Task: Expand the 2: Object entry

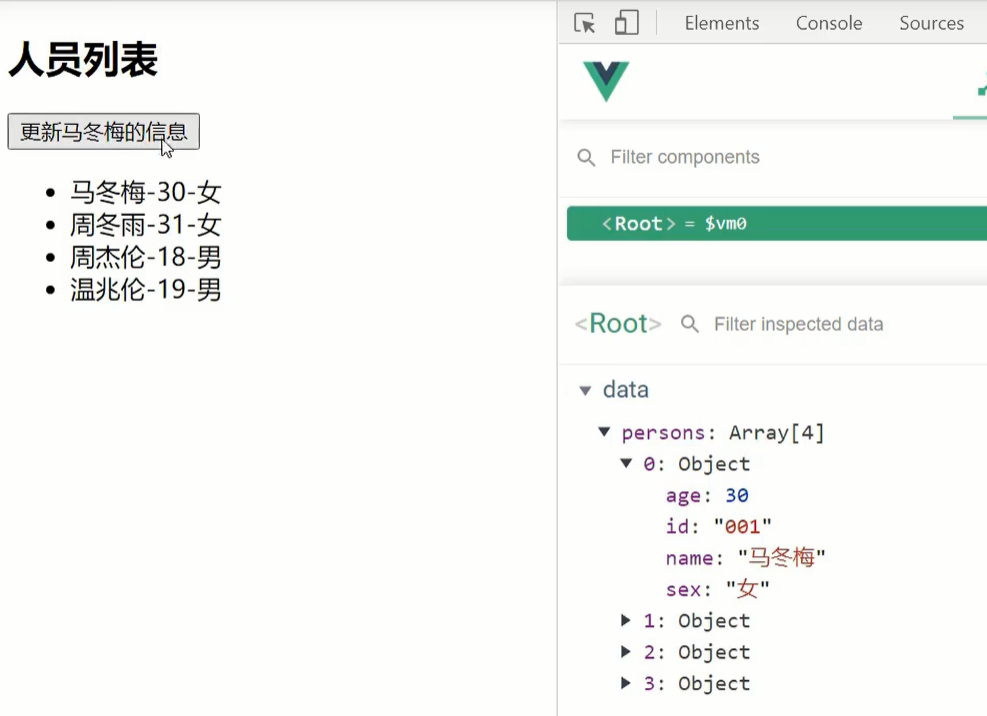Action: pyautogui.click(x=626, y=652)
